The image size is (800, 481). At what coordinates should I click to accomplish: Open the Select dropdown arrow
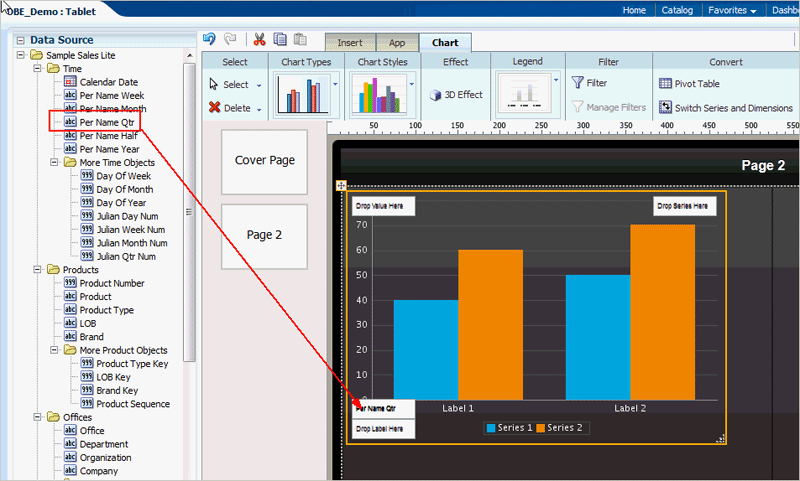(x=259, y=85)
